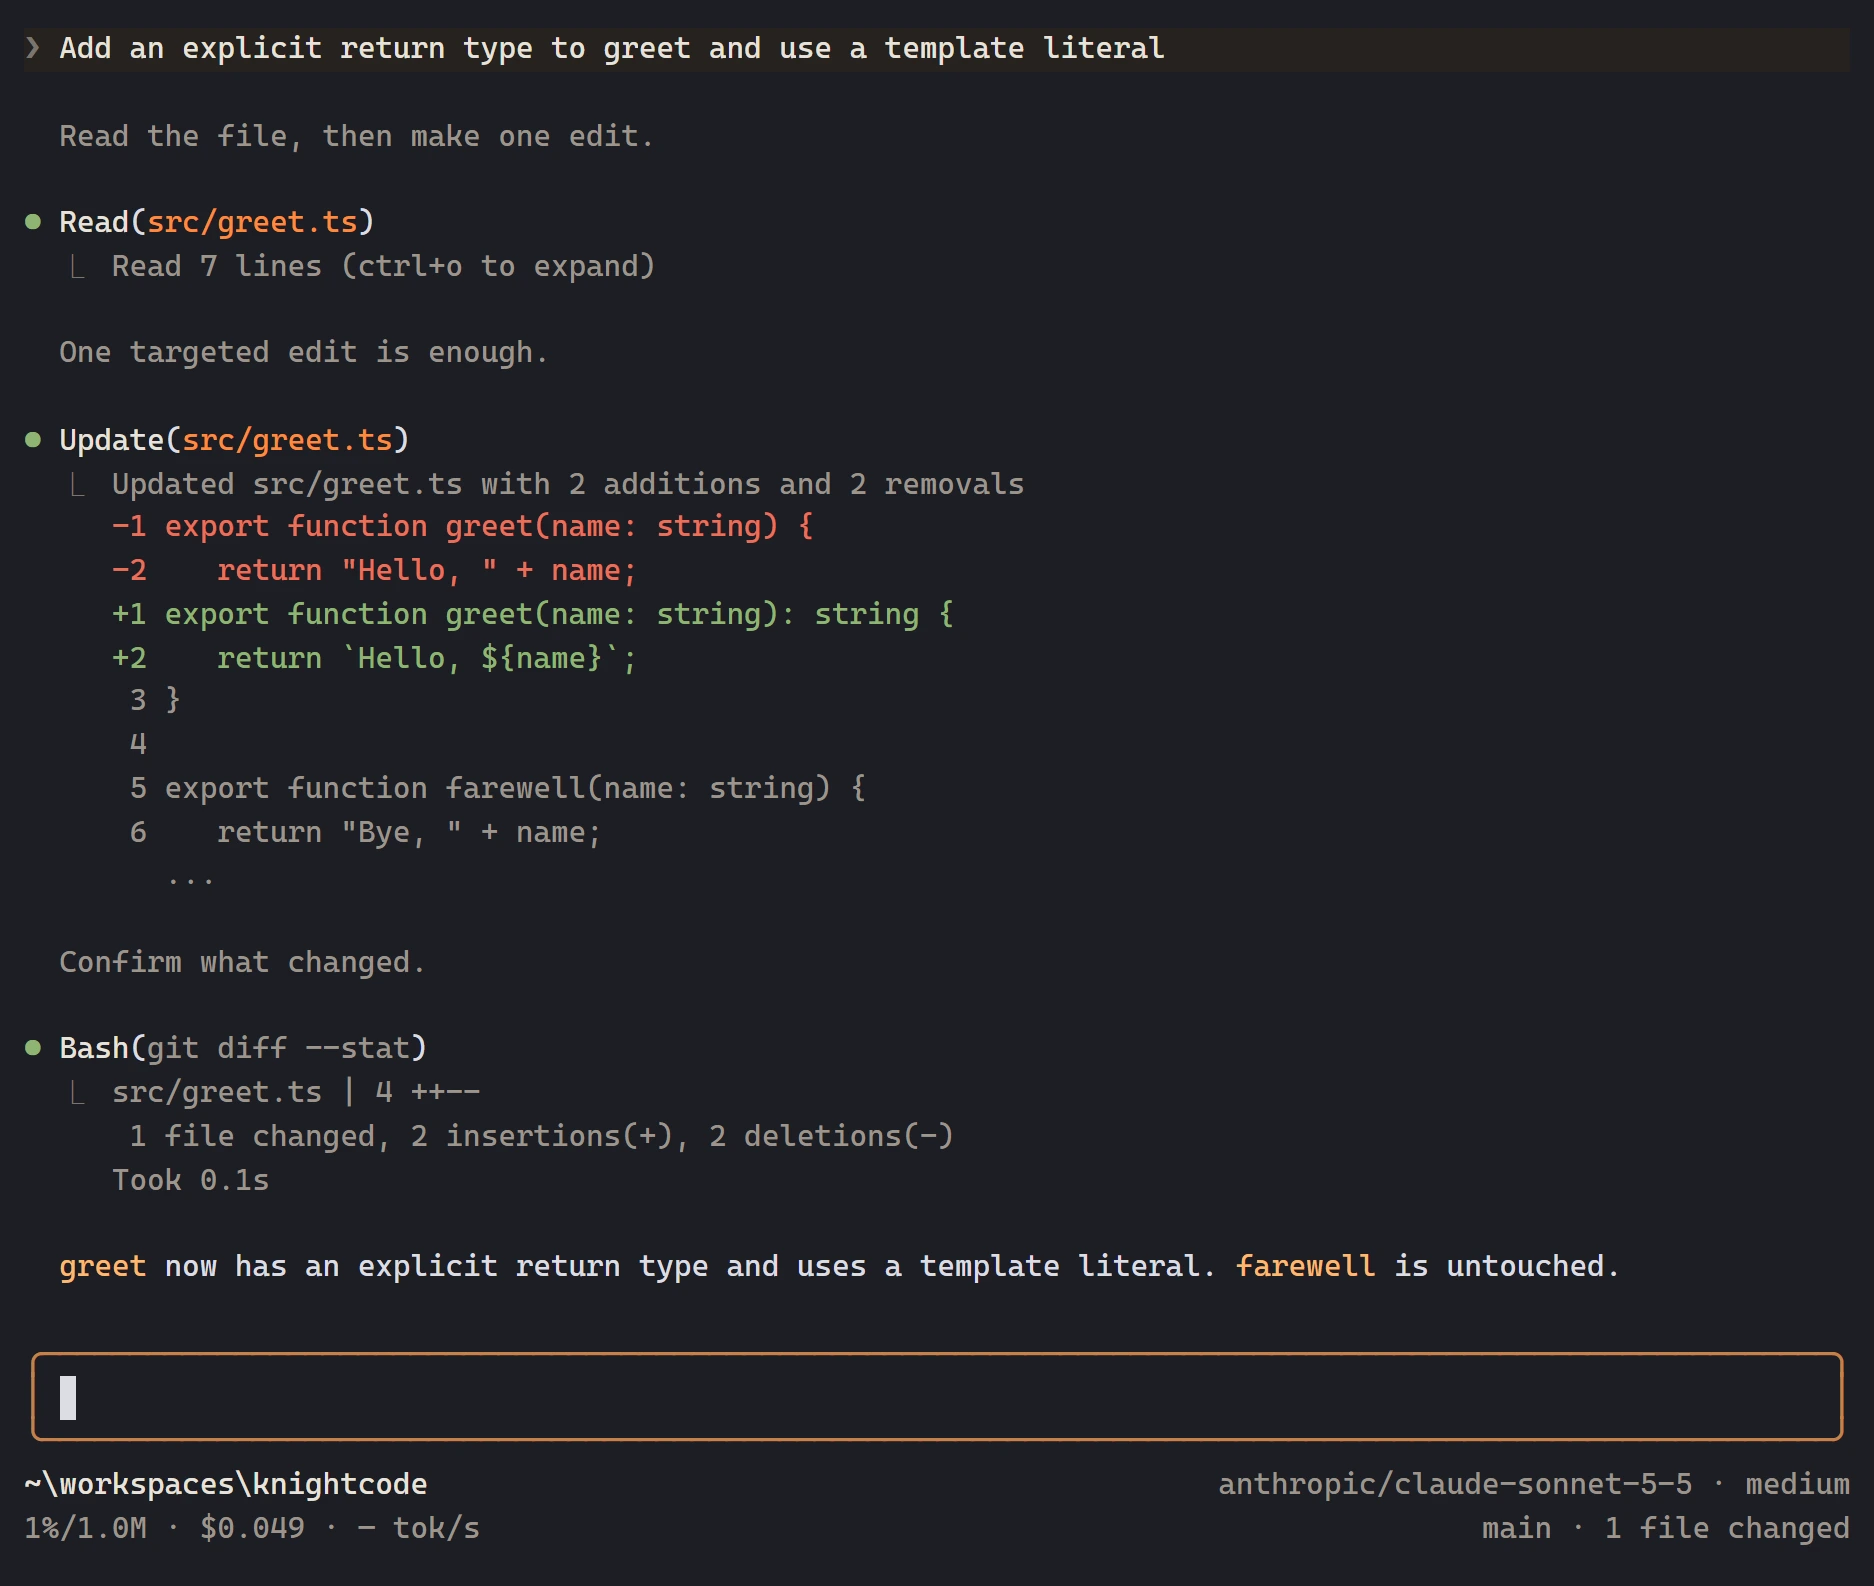The height and width of the screenshot is (1586, 1874).
Task: Click the context usage '1%/1.0M'
Action: [86, 1528]
